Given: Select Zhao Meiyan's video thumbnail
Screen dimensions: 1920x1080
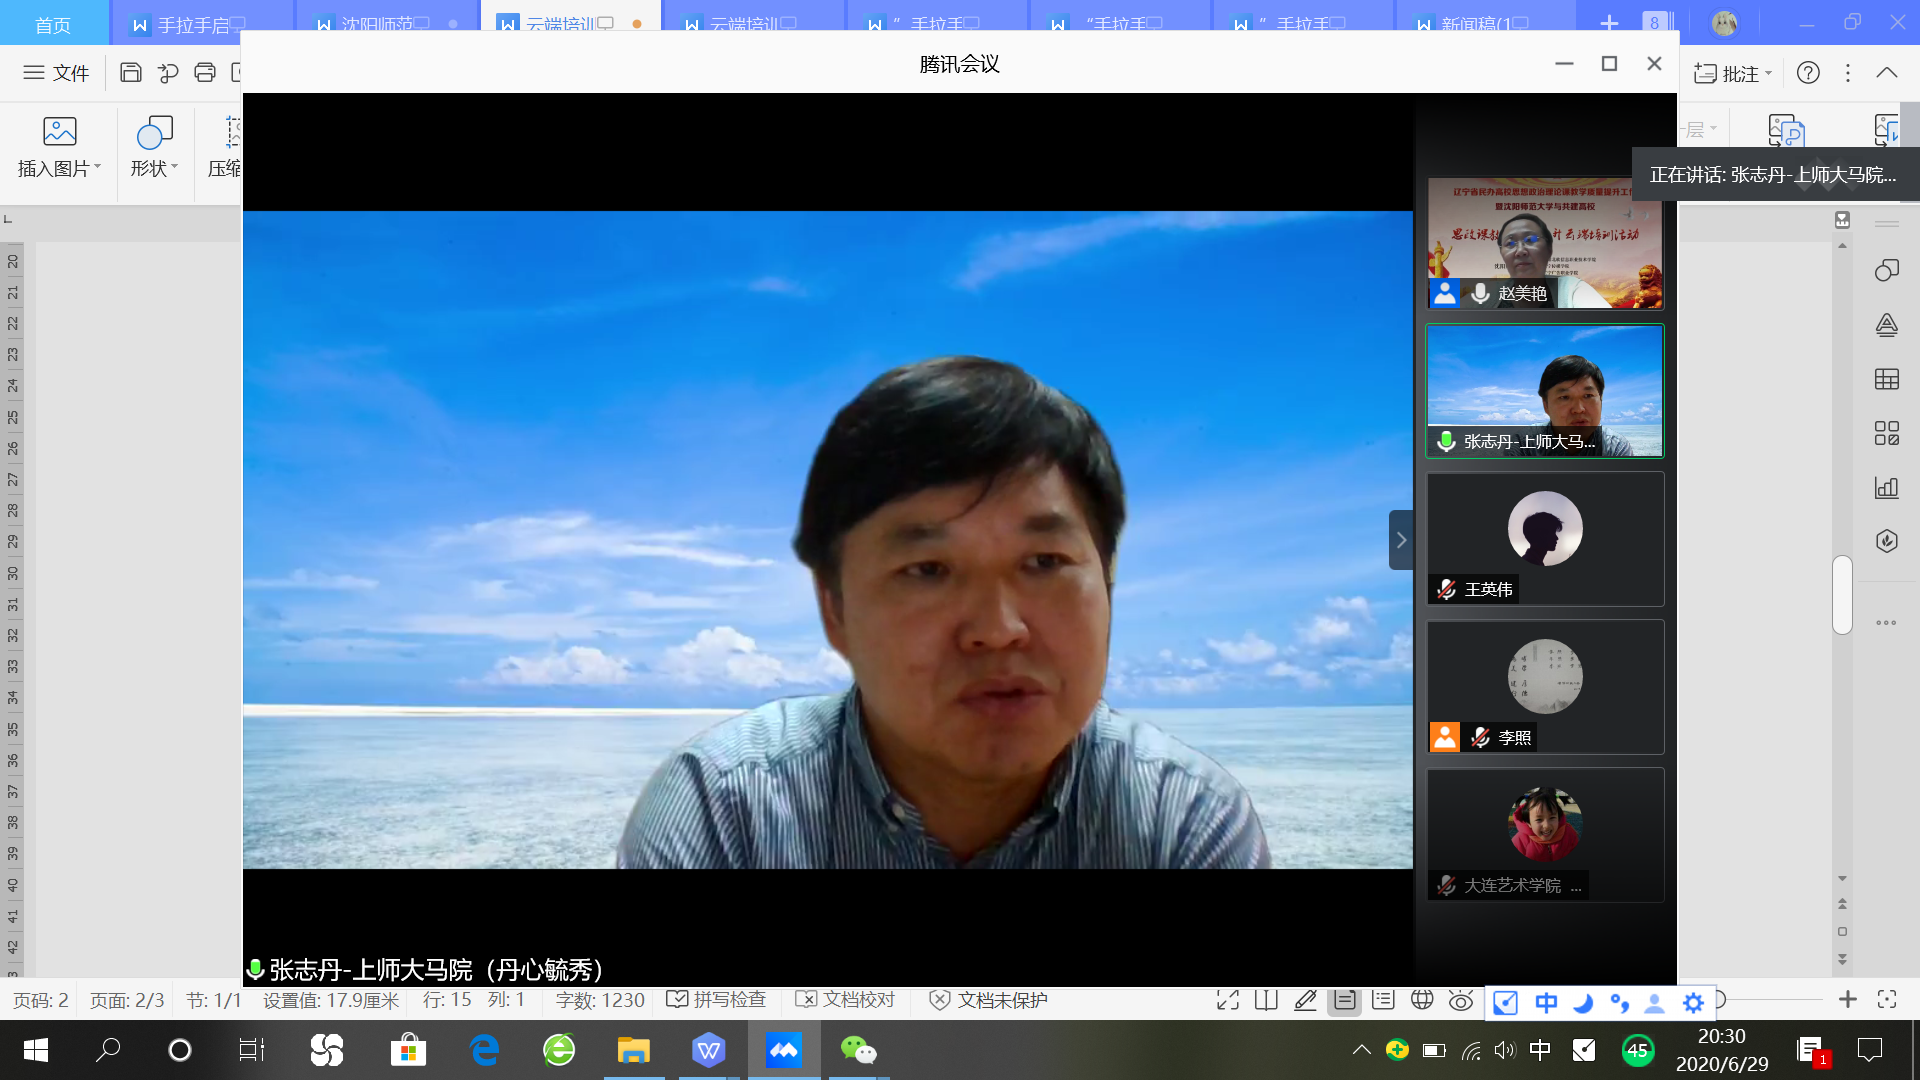Looking at the screenshot, I should point(1545,243).
